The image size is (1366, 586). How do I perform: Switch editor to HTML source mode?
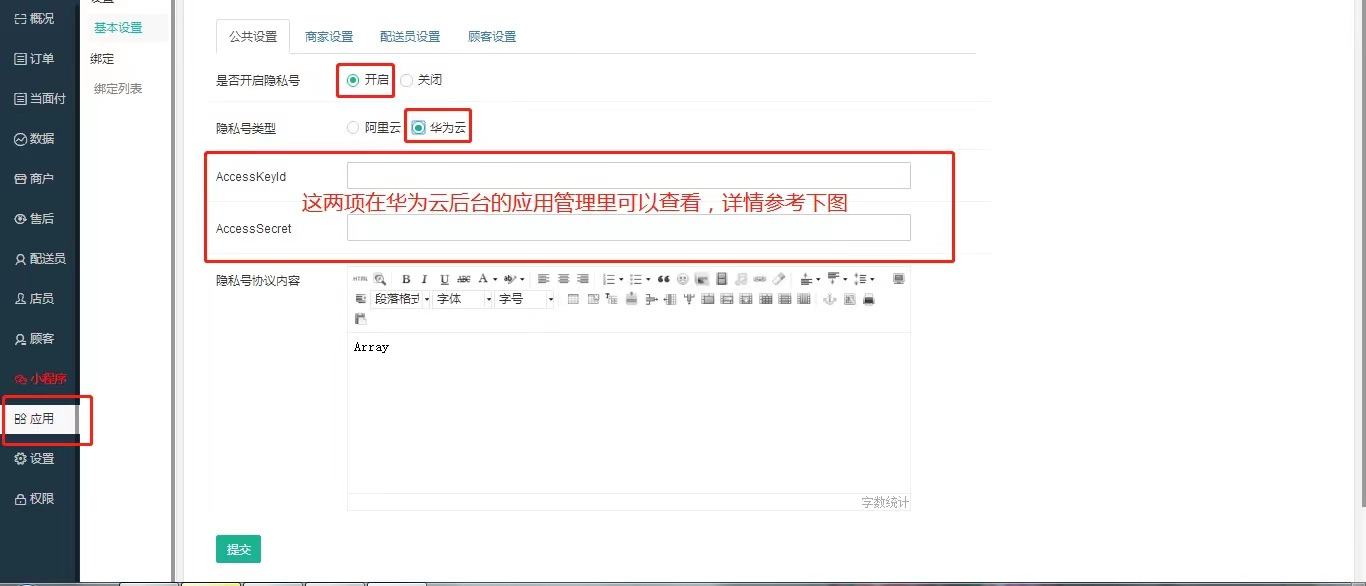[x=360, y=279]
